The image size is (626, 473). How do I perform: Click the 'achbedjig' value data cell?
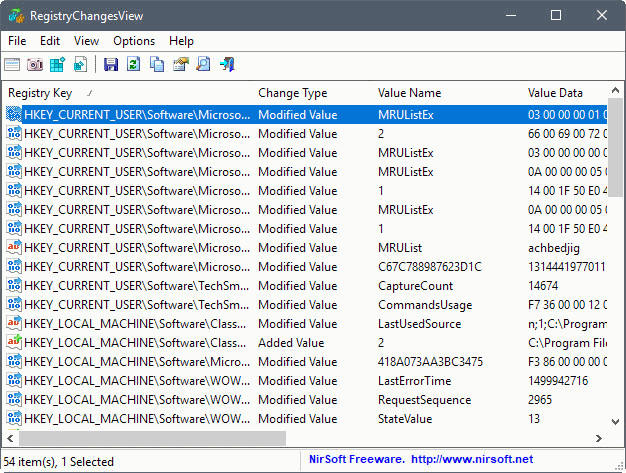[554, 247]
